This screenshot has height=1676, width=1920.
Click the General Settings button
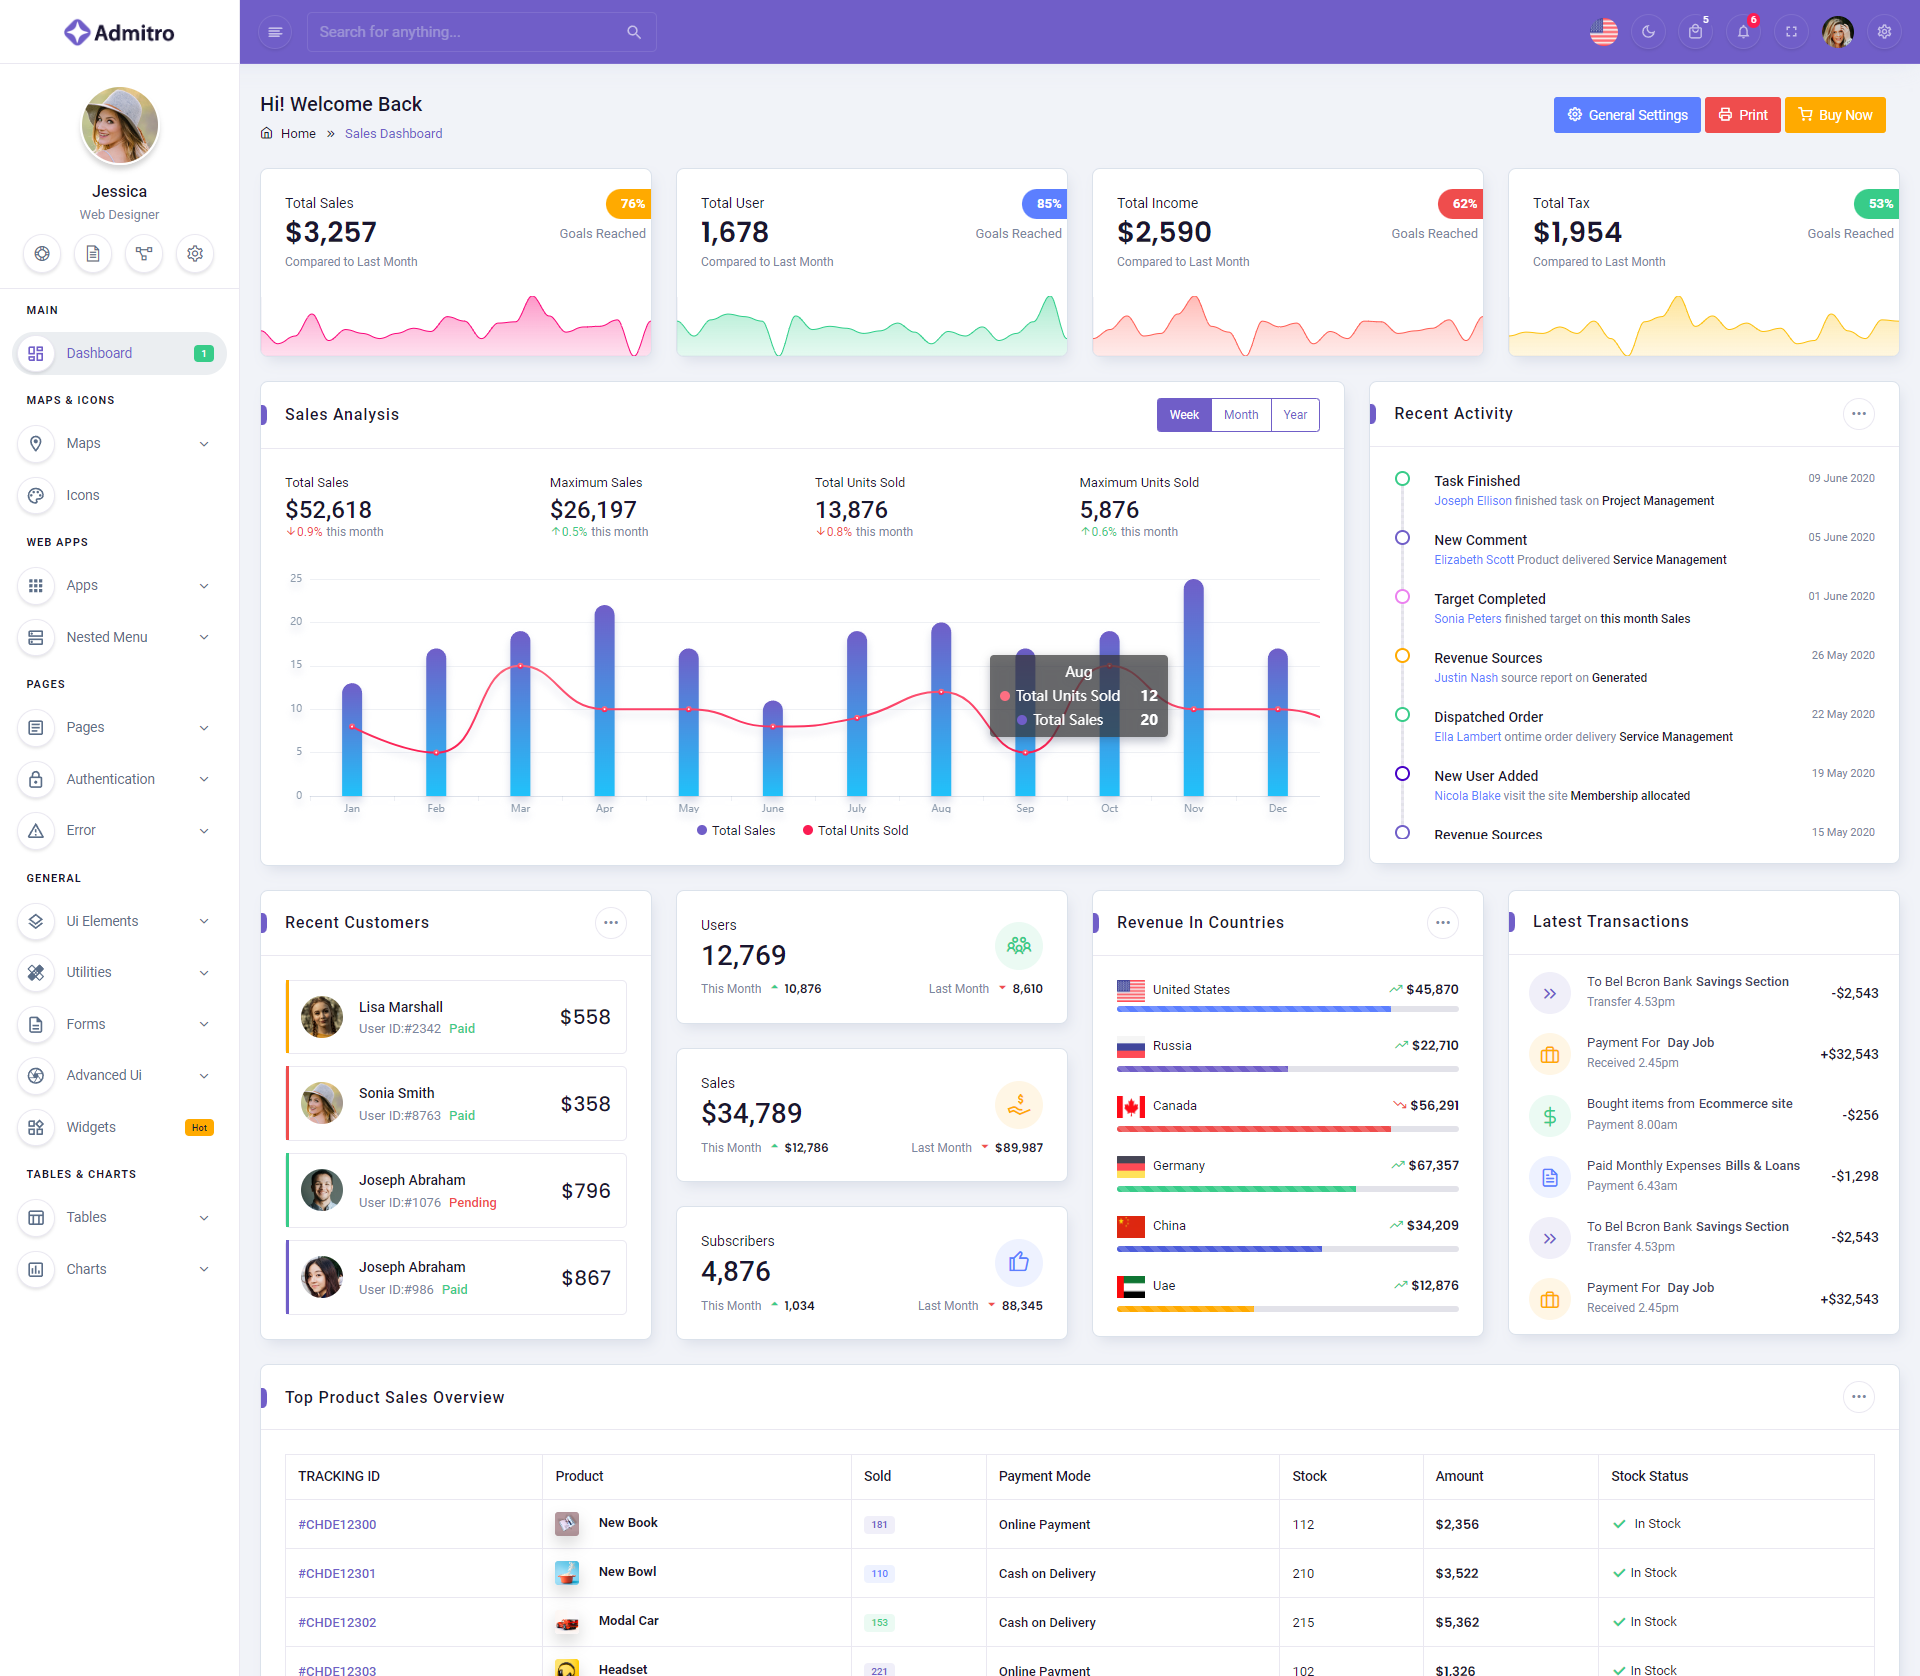tap(1626, 115)
